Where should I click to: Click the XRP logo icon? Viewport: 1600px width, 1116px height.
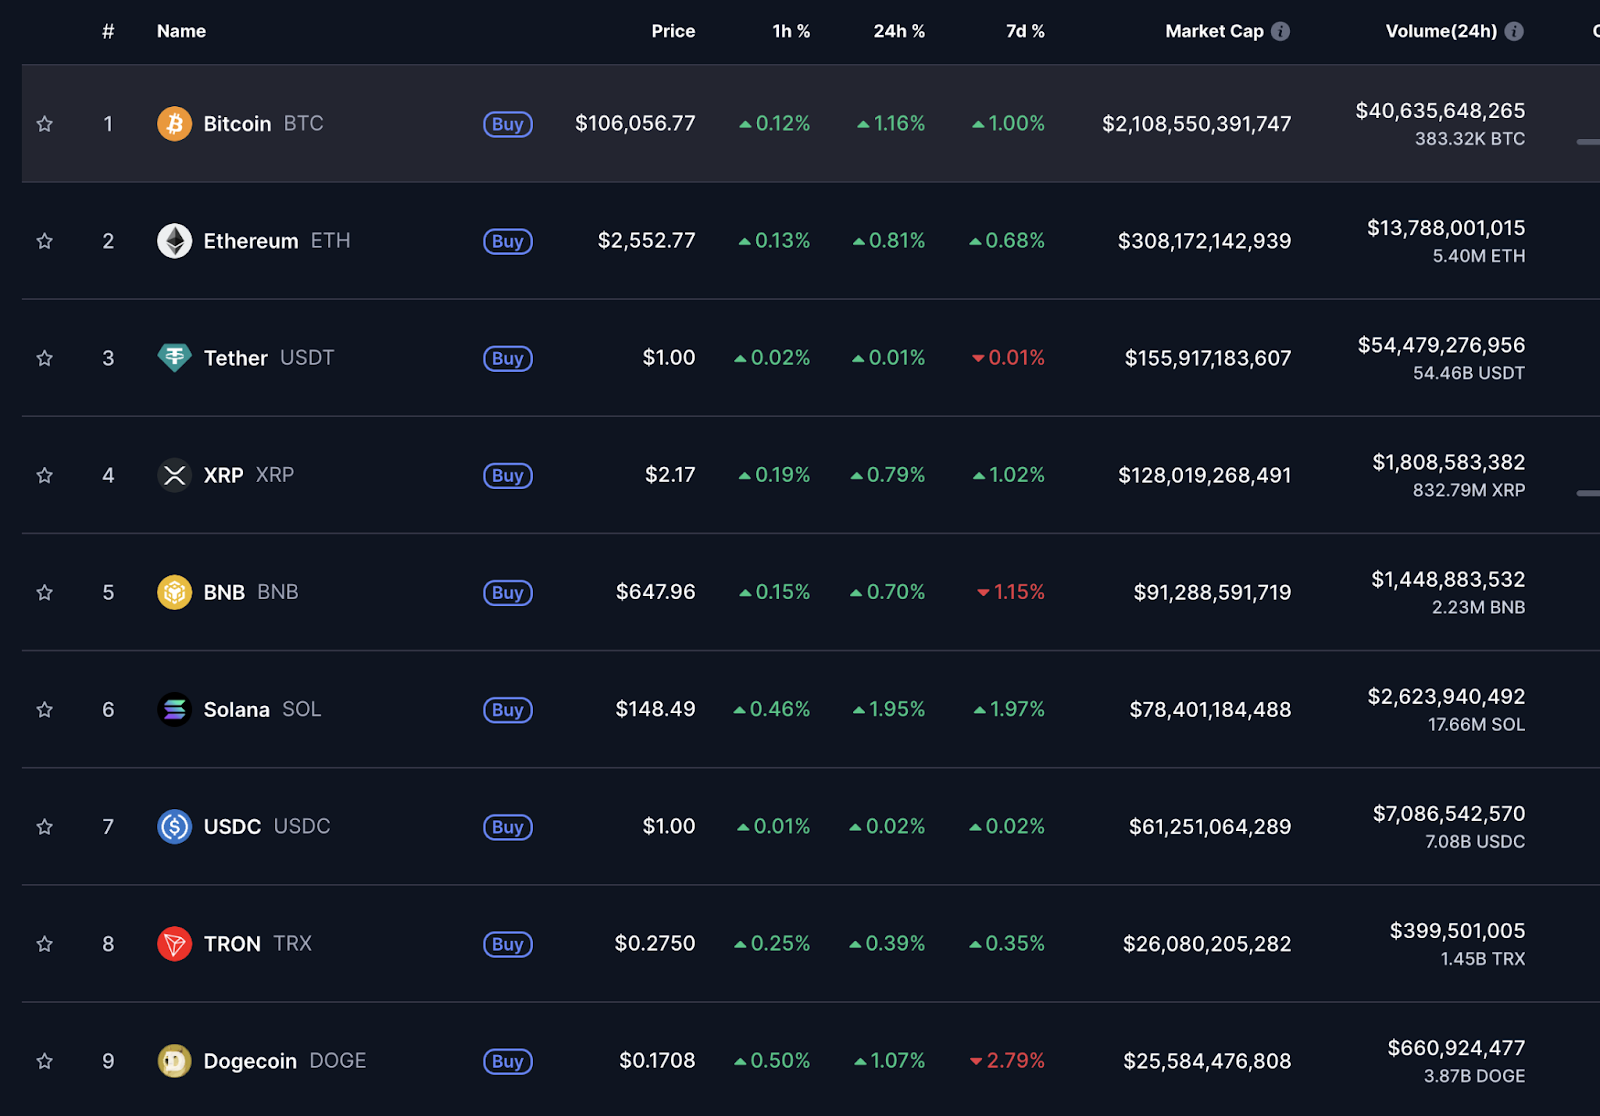174,475
